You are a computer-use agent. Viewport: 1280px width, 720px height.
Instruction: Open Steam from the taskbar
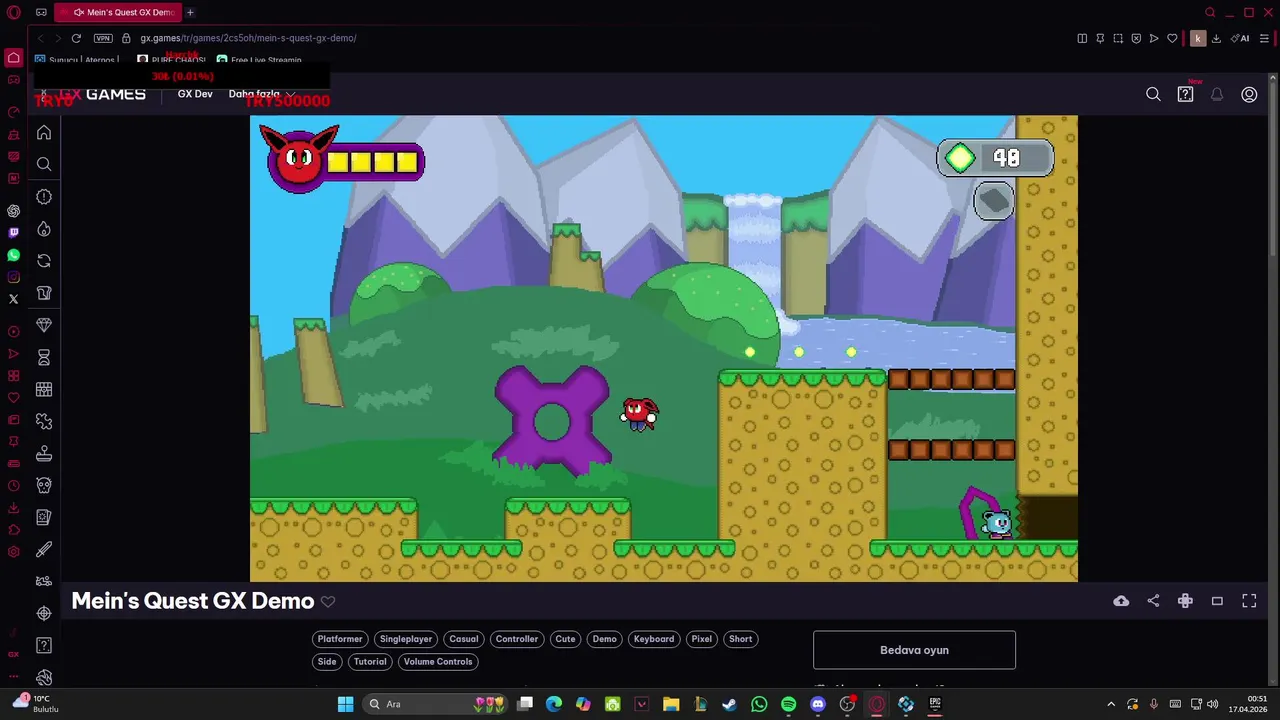tap(729, 704)
